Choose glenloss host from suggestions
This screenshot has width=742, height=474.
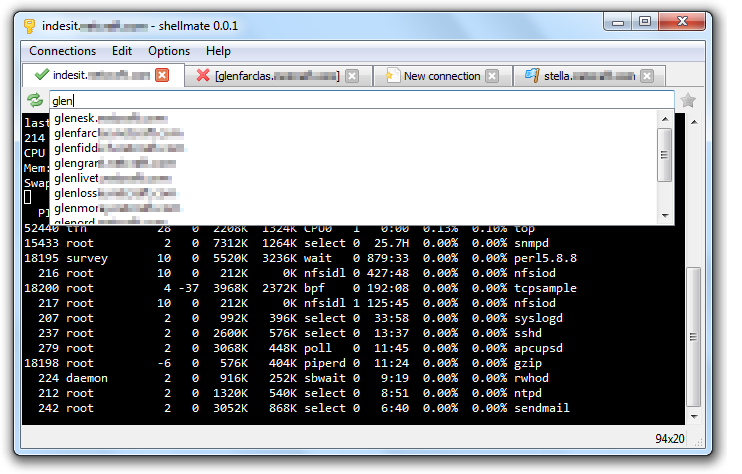point(354,193)
